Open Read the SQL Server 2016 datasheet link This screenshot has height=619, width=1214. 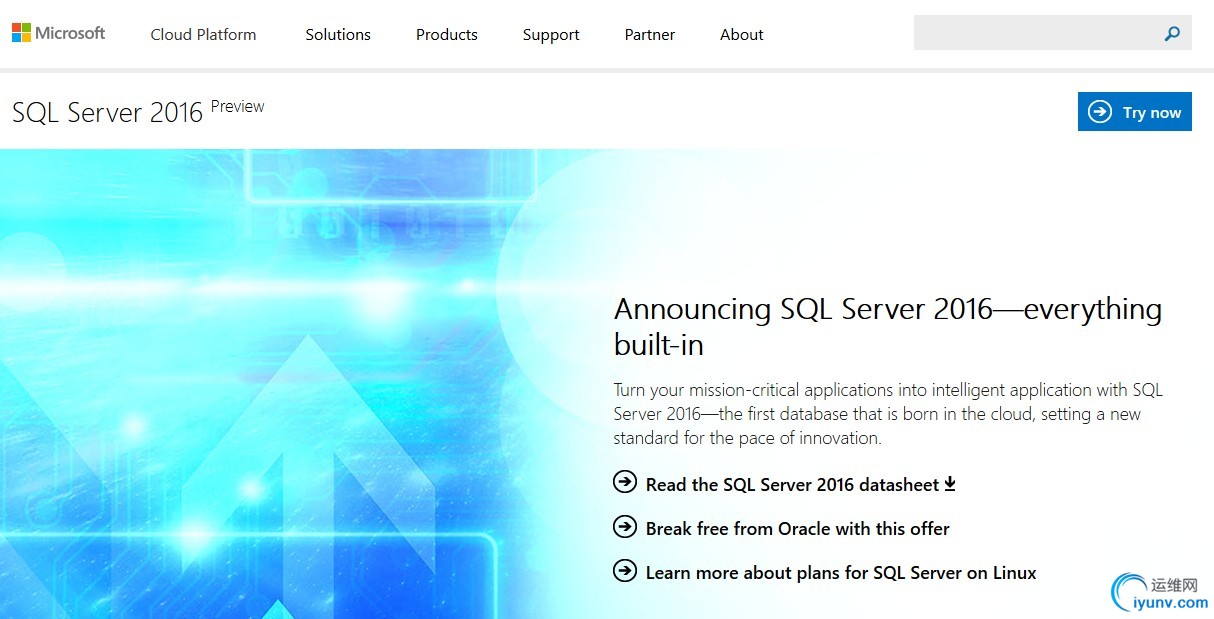pyautogui.click(x=793, y=484)
